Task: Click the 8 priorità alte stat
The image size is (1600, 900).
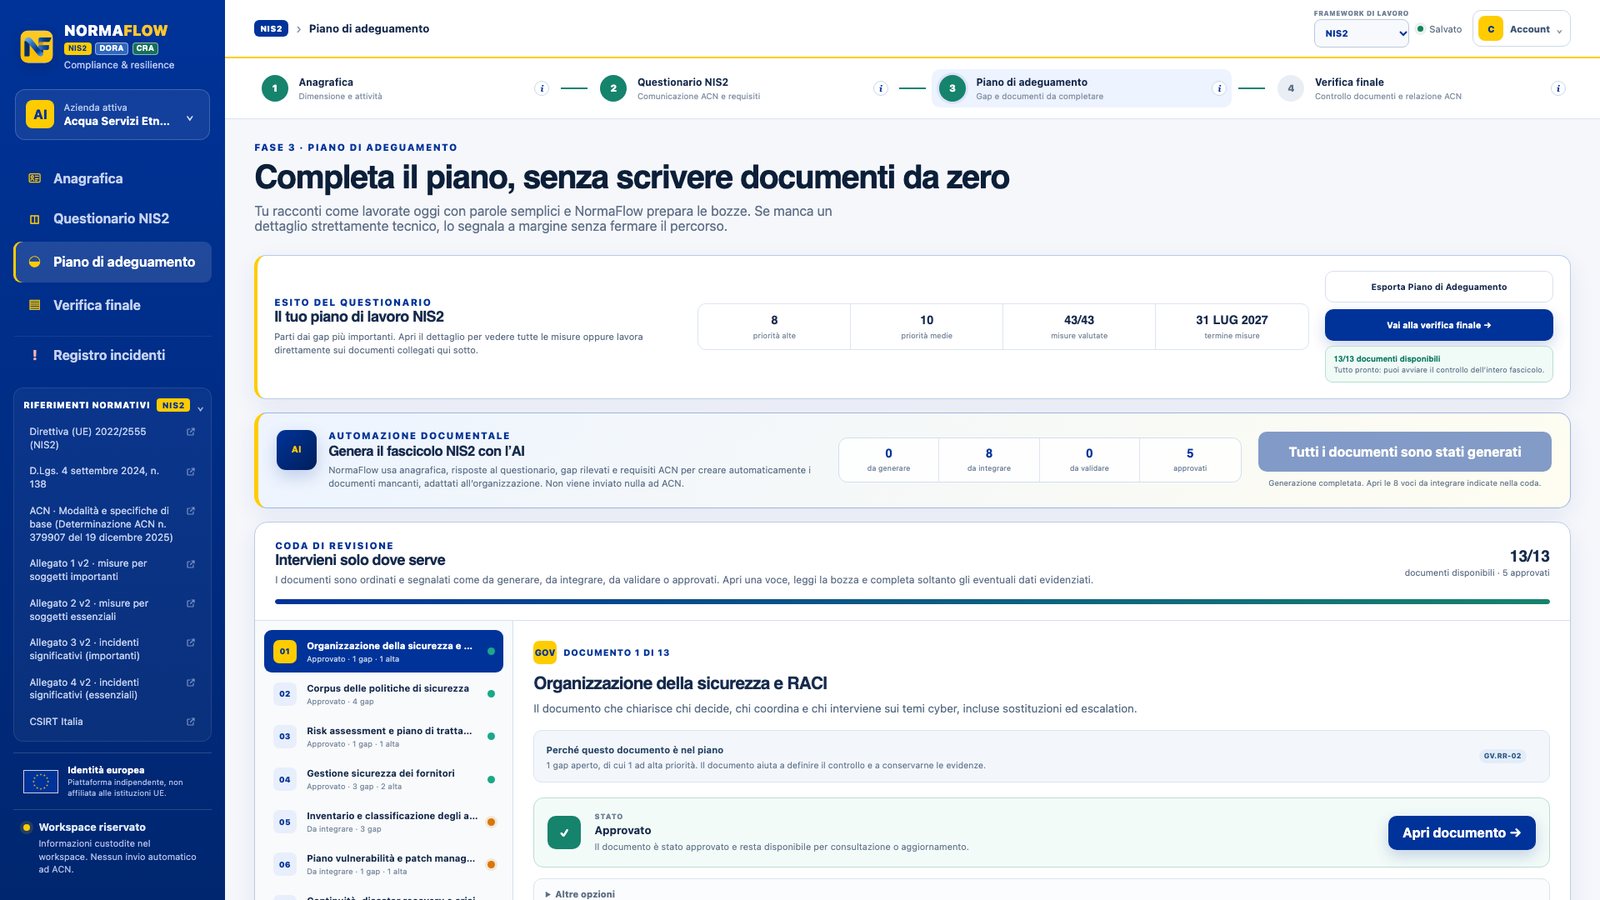Action: [774, 327]
